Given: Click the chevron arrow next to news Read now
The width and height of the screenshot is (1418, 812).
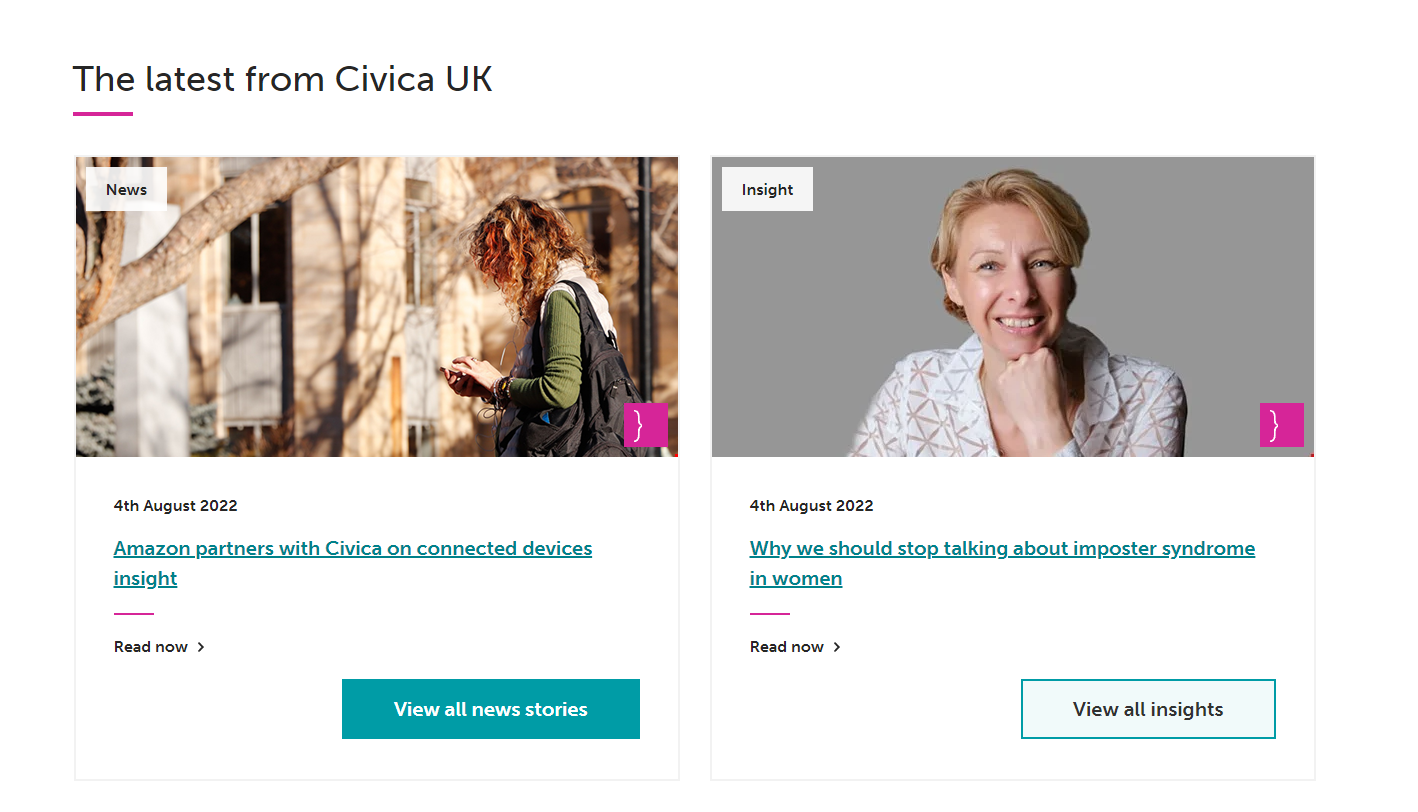Looking at the screenshot, I should tap(201, 646).
